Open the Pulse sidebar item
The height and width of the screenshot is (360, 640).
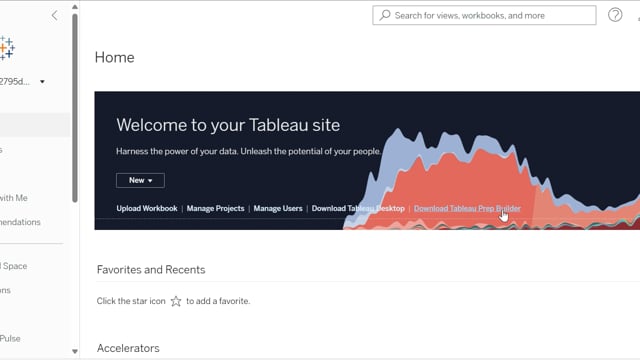pos(10,338)
